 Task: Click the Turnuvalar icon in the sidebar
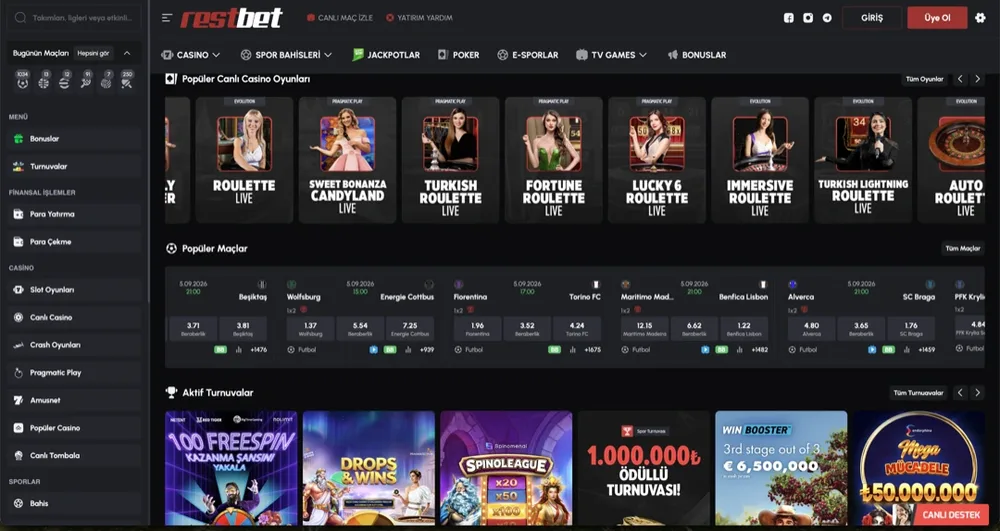click(18, 166)
